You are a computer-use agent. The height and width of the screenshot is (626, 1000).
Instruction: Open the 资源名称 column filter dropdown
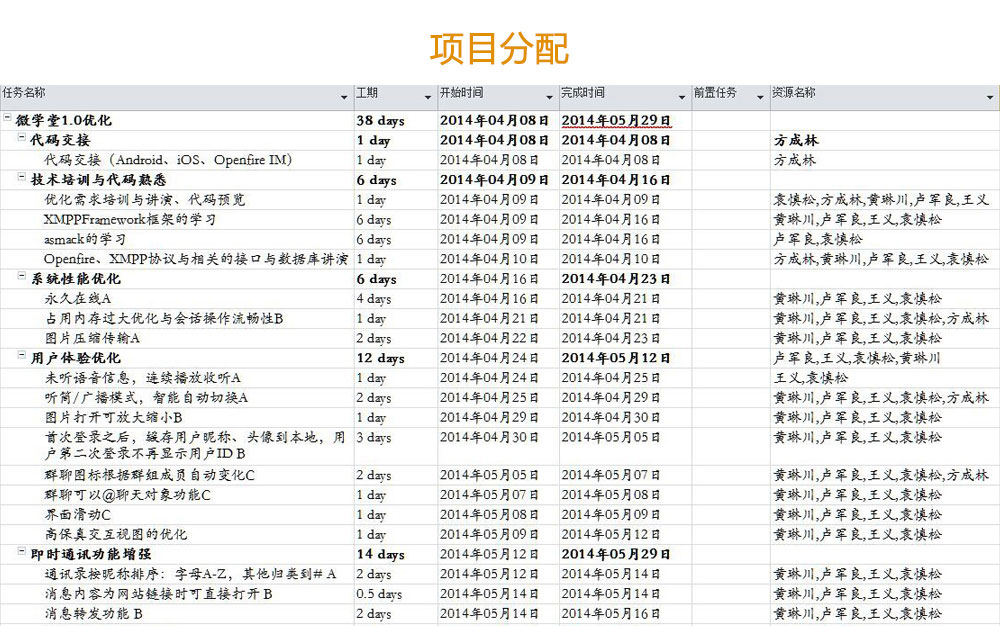click(x=991, y=97)
